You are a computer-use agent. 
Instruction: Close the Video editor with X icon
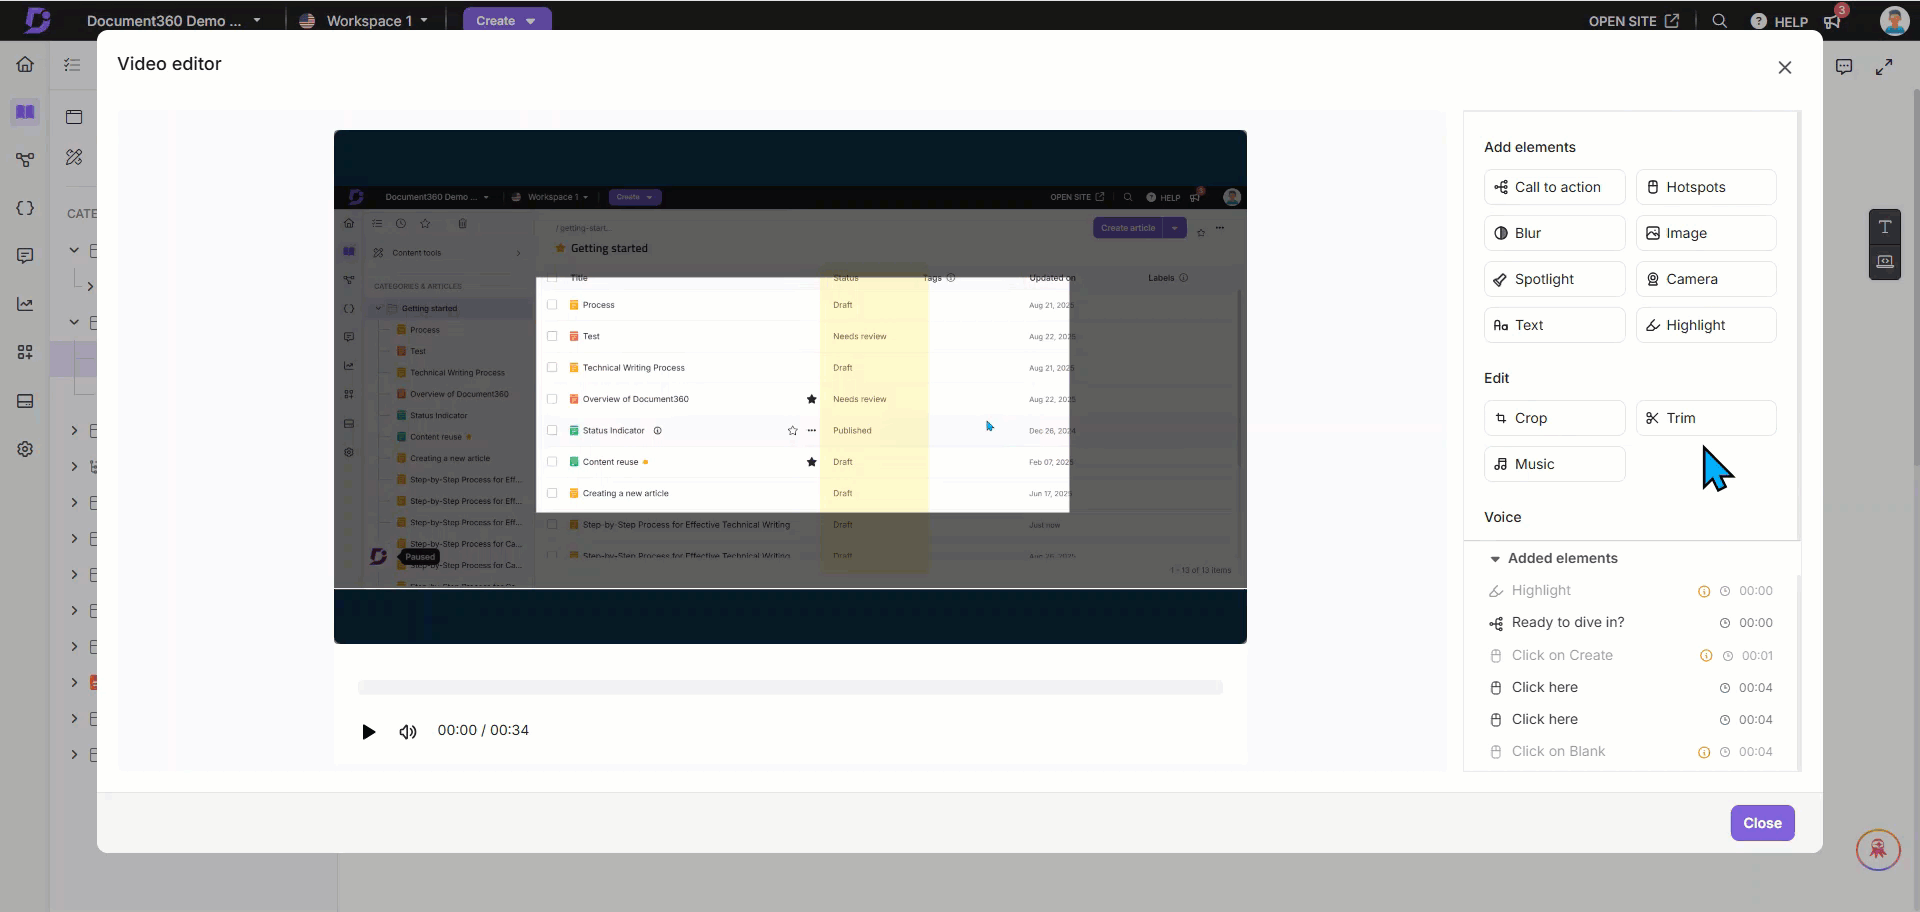1785,67
